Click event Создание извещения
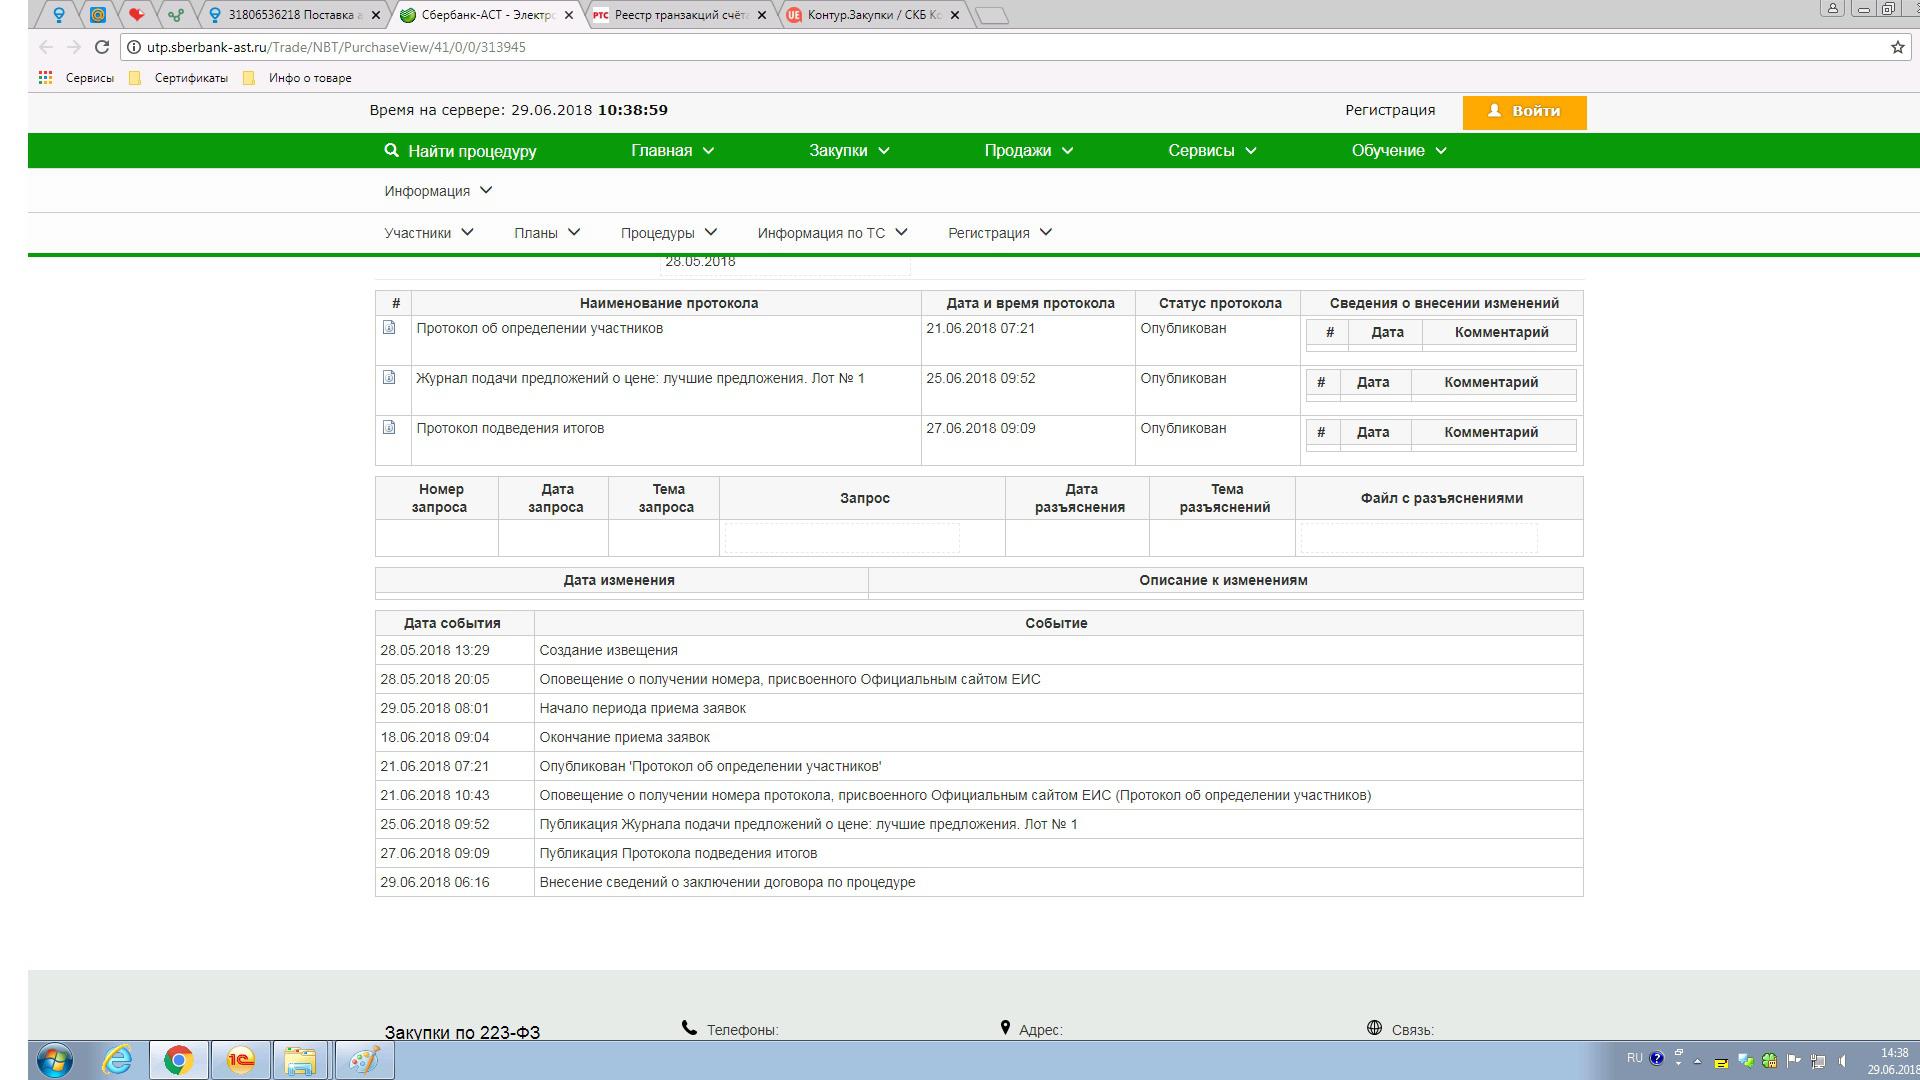Viewport: 1920px width, 1080px height. tap(608, 650)
